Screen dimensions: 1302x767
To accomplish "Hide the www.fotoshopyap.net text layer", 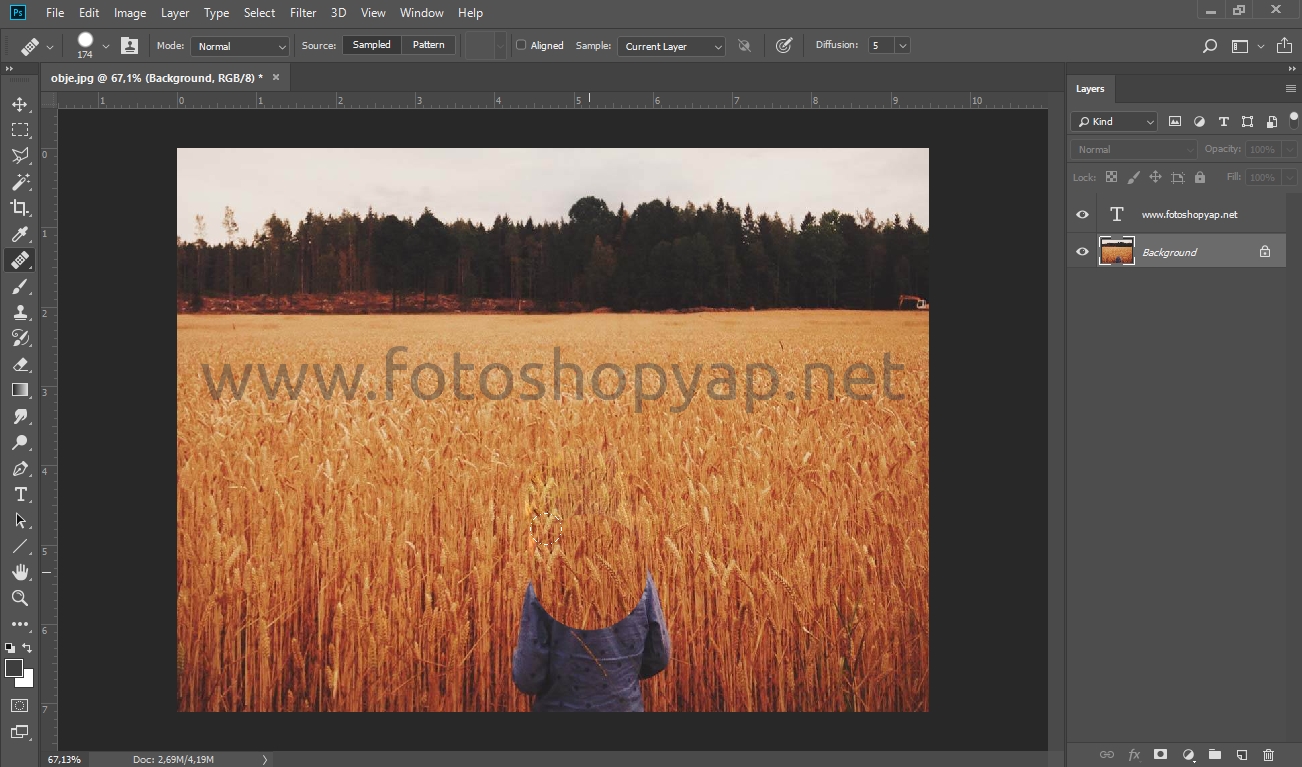I will click(1082, 215).
